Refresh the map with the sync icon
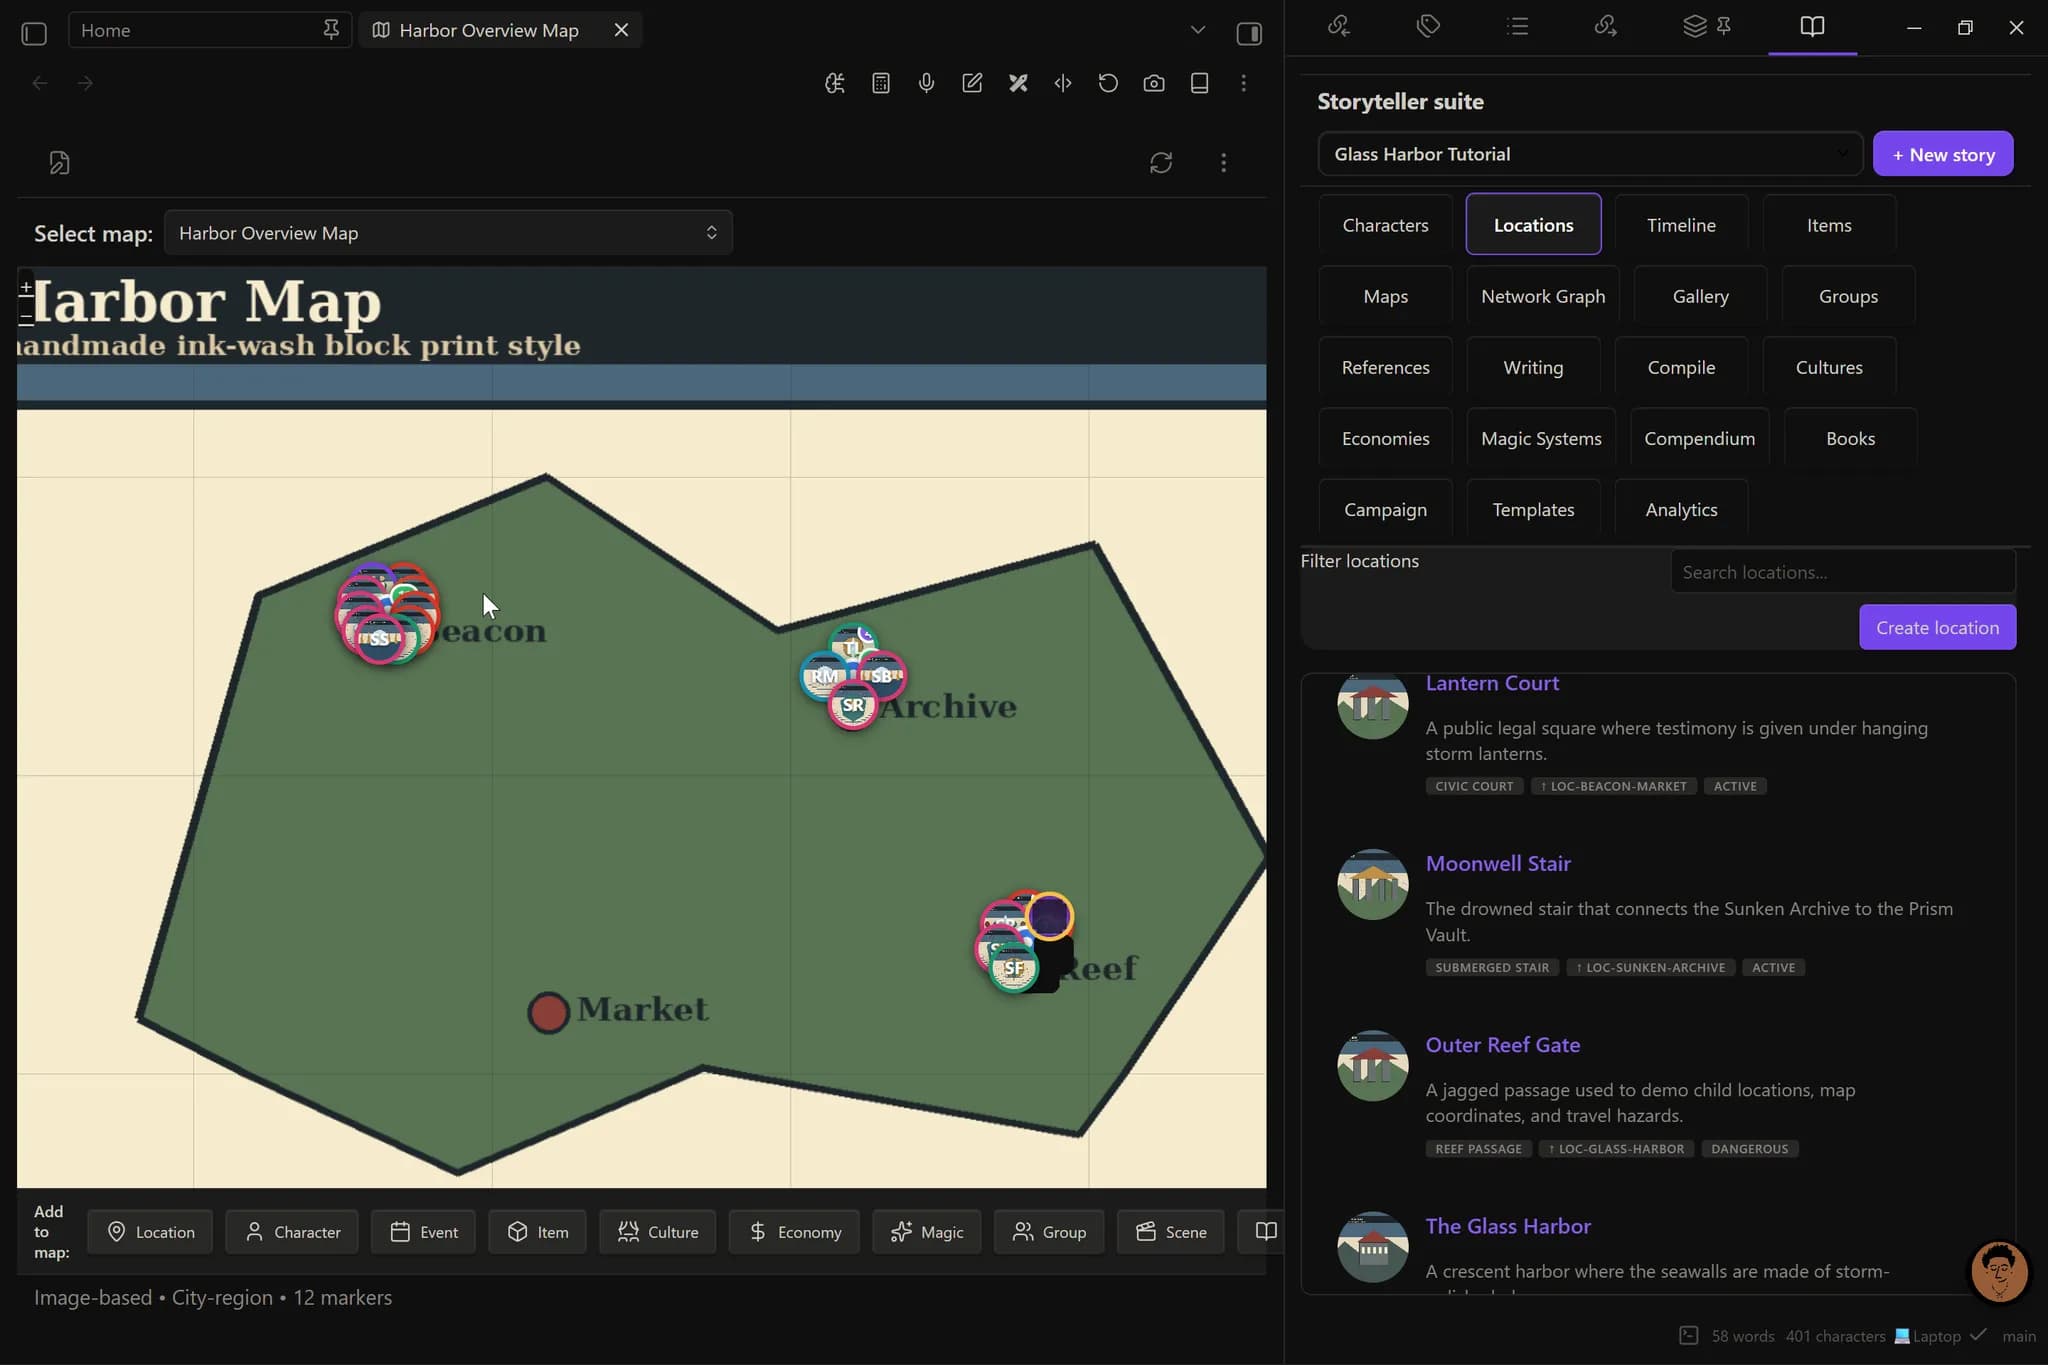This screenshot has height=1365, width=2048. click(x=1161, y=162)
